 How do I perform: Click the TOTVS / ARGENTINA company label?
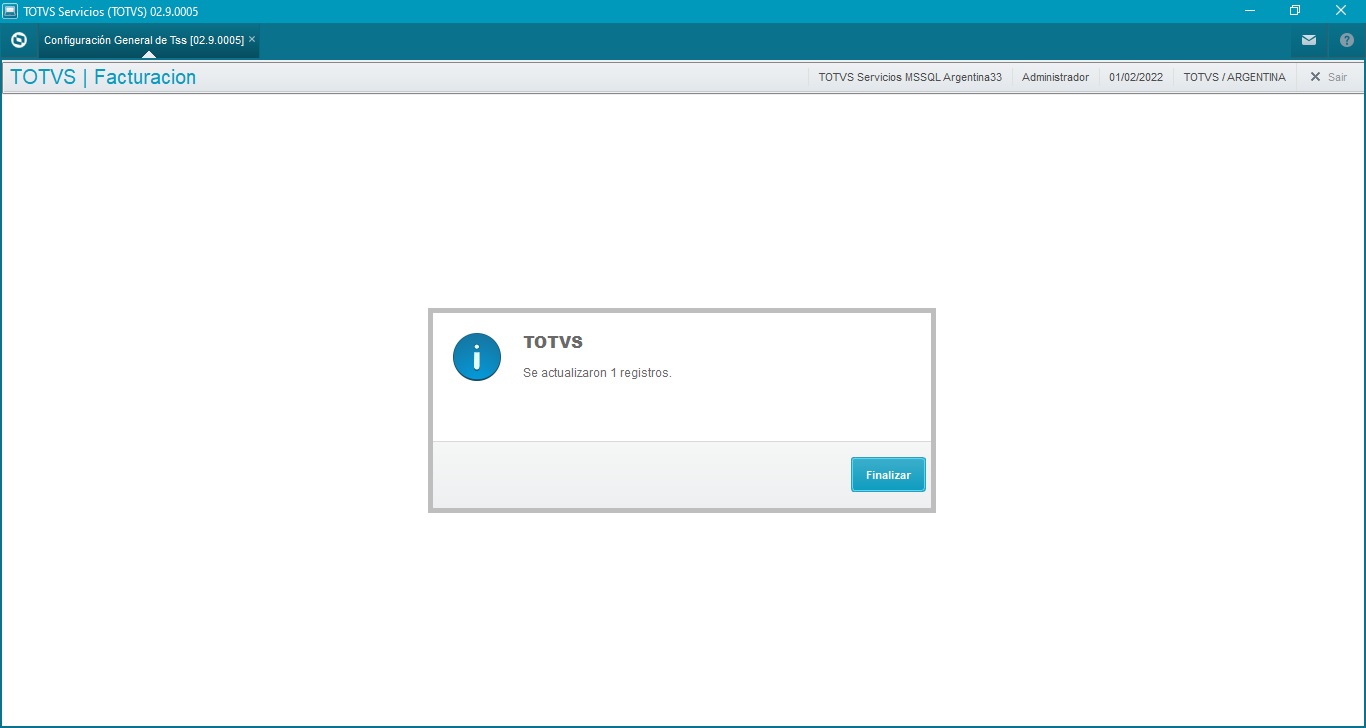point(1234,77)
